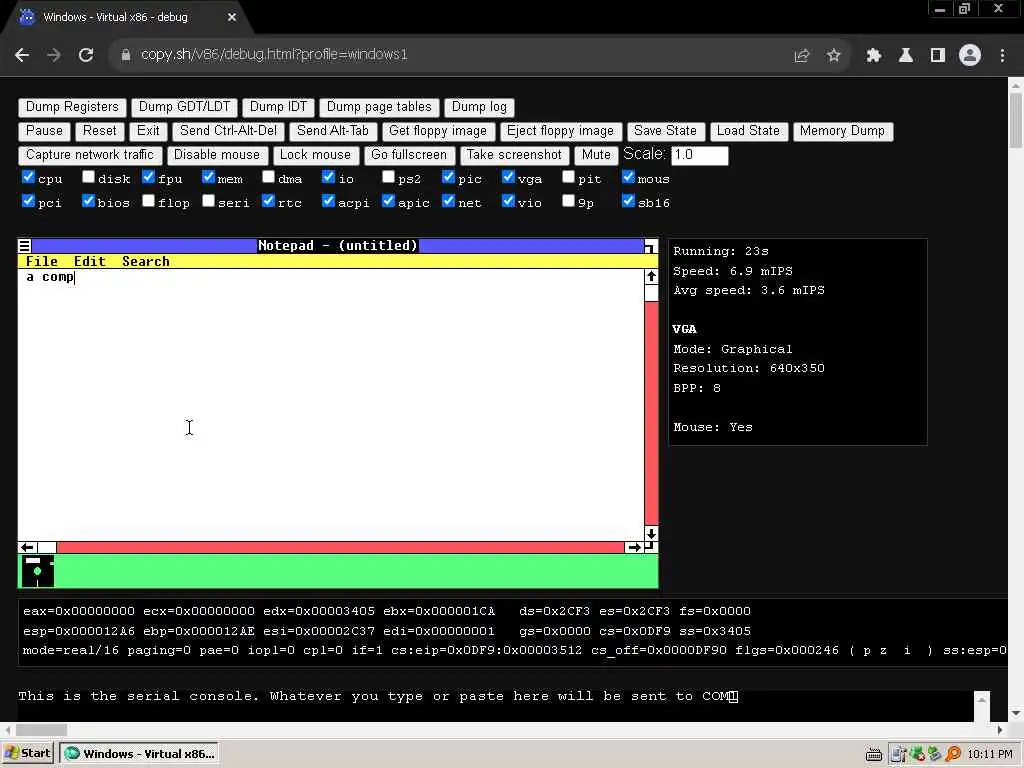Screen dimensions: 1024x768
Task: Click Load State button
Action: click(x=748, y=131)
